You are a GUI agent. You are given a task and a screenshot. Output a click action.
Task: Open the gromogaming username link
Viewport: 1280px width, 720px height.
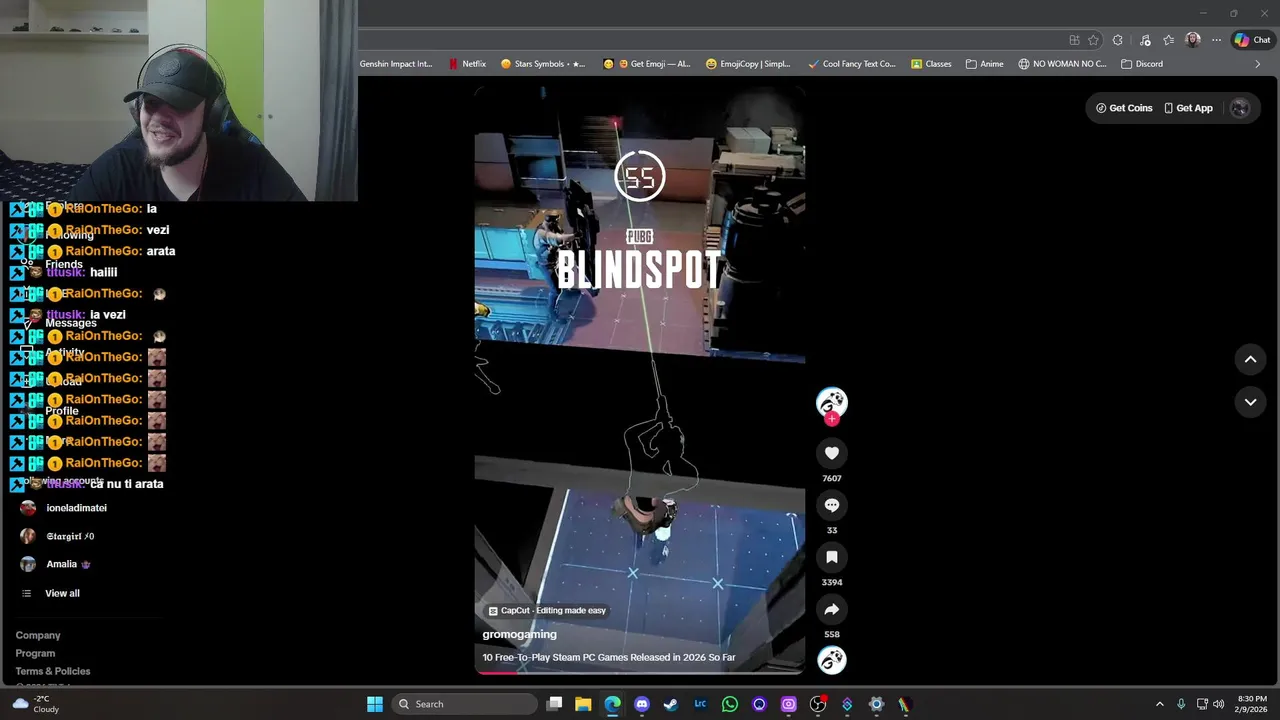pos(519,634)
